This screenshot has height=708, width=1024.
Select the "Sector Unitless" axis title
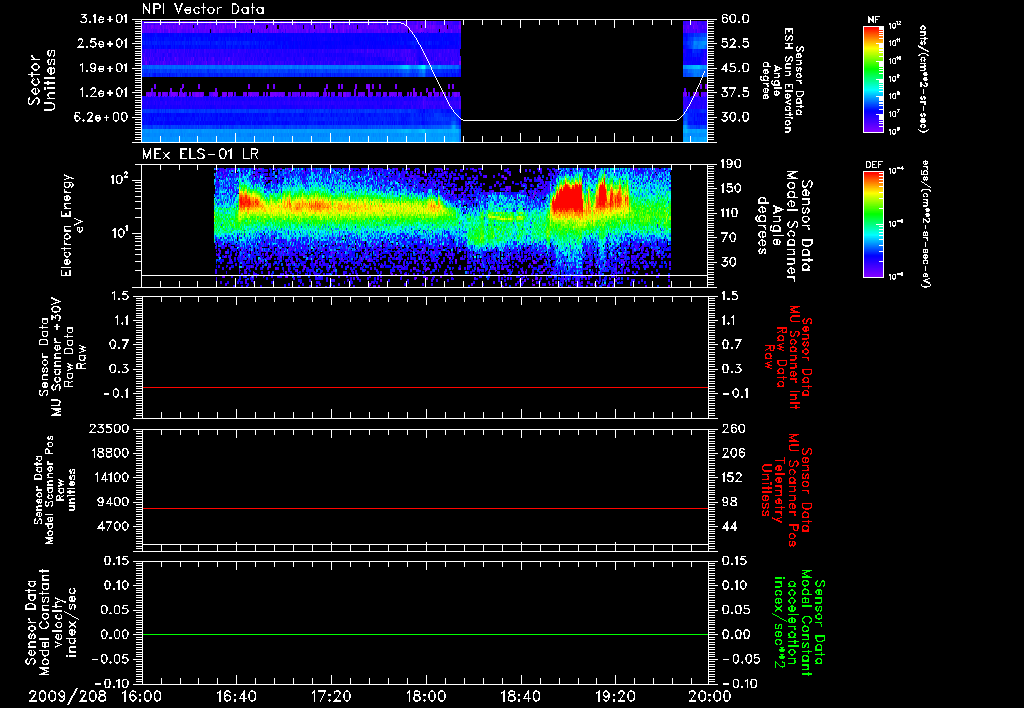41,80
